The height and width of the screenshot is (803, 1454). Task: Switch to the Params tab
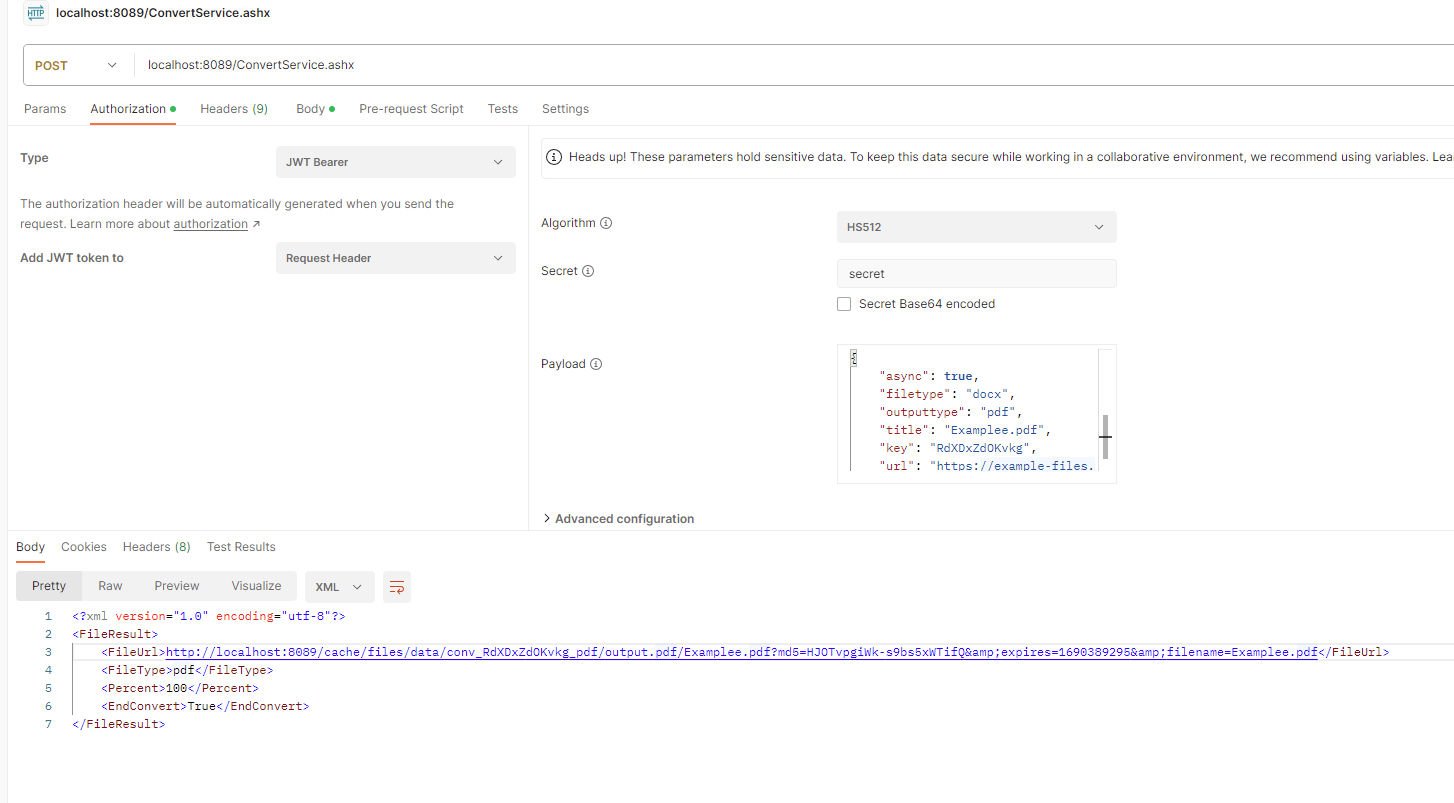45,109
